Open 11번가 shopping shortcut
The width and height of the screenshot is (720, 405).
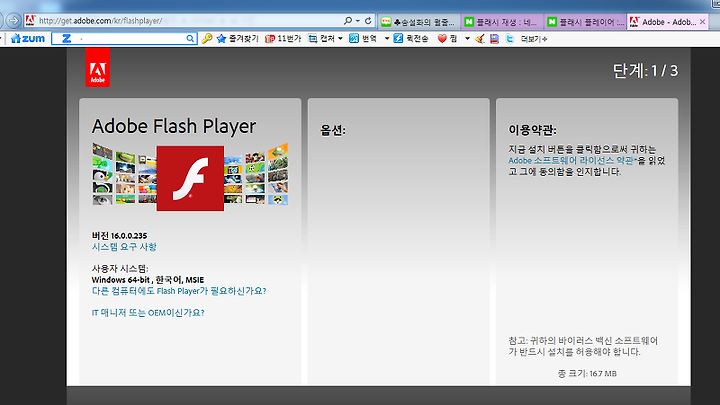click(283, 39)
